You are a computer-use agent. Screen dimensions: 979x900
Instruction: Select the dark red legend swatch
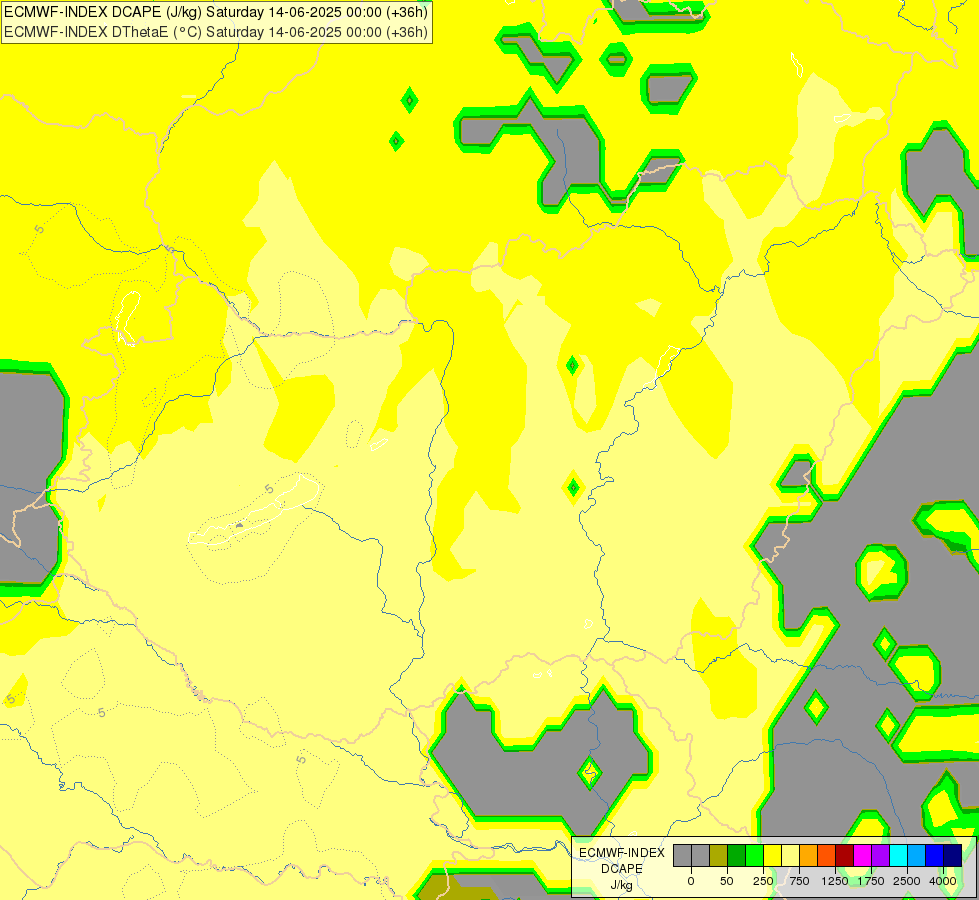point(845,856)
